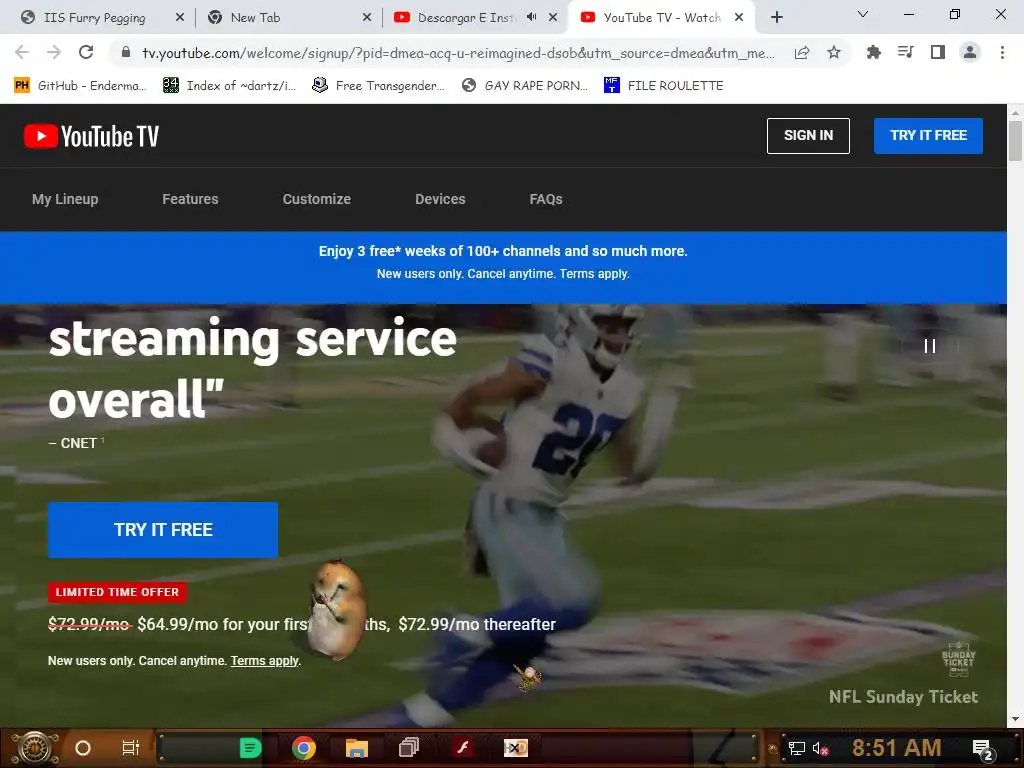Open the Features menu item
Viewport: 1024px width, 768px height.
pos(190,199)
